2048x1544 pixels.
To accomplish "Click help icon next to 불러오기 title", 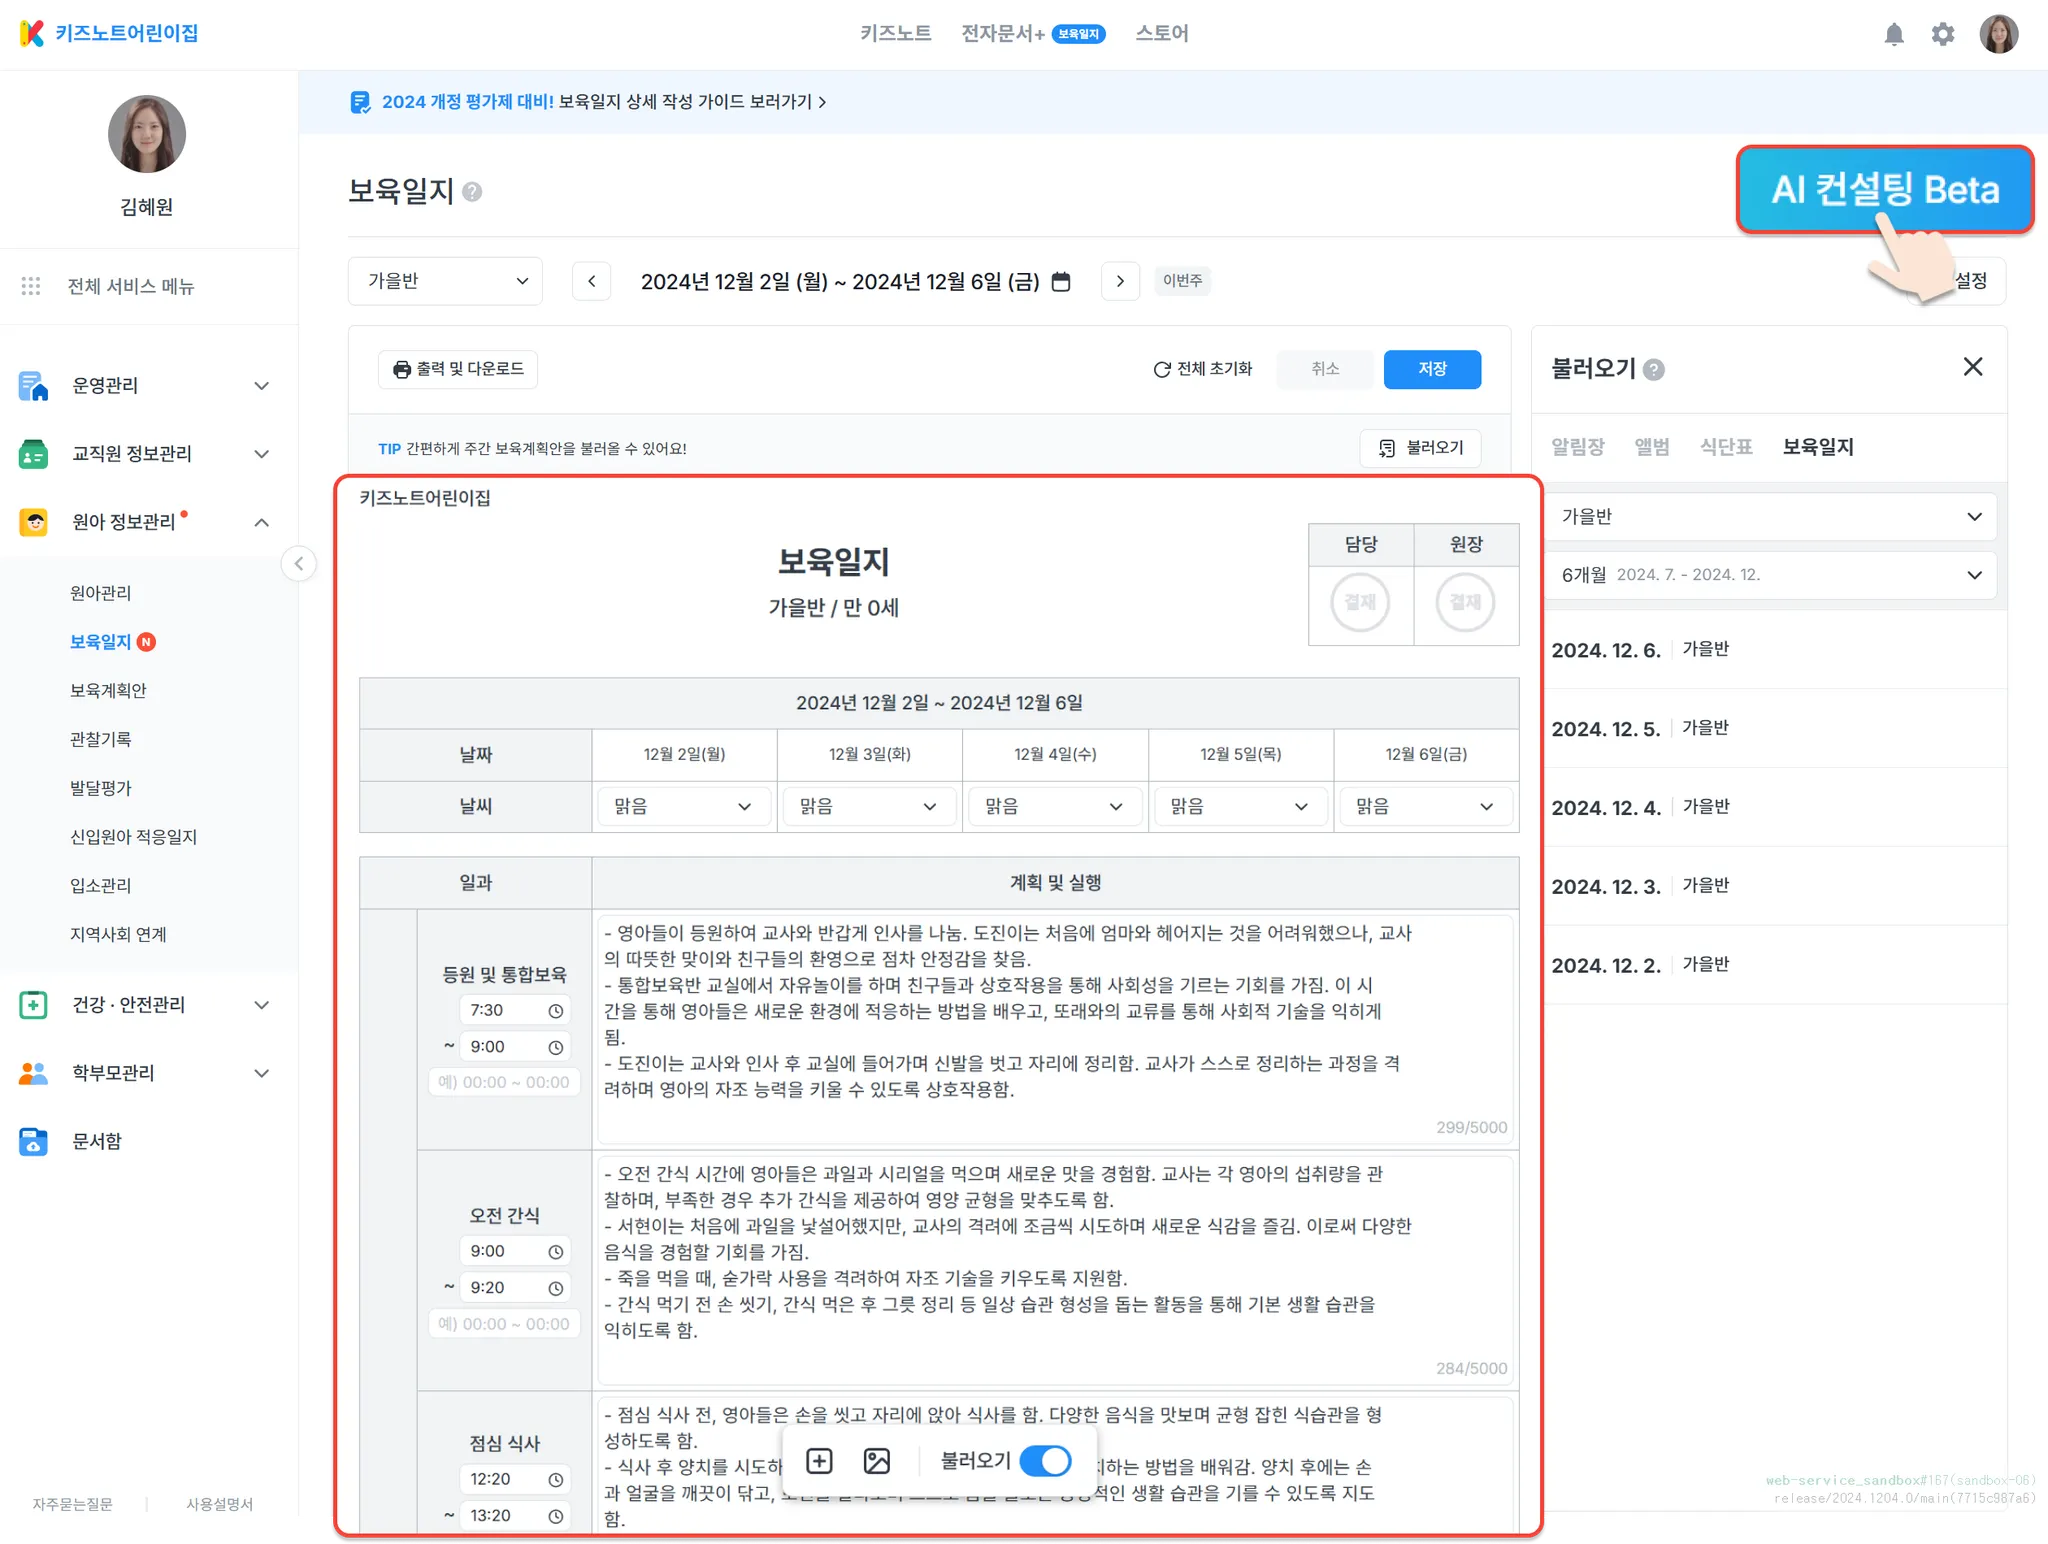I will tap(1654, 370).
